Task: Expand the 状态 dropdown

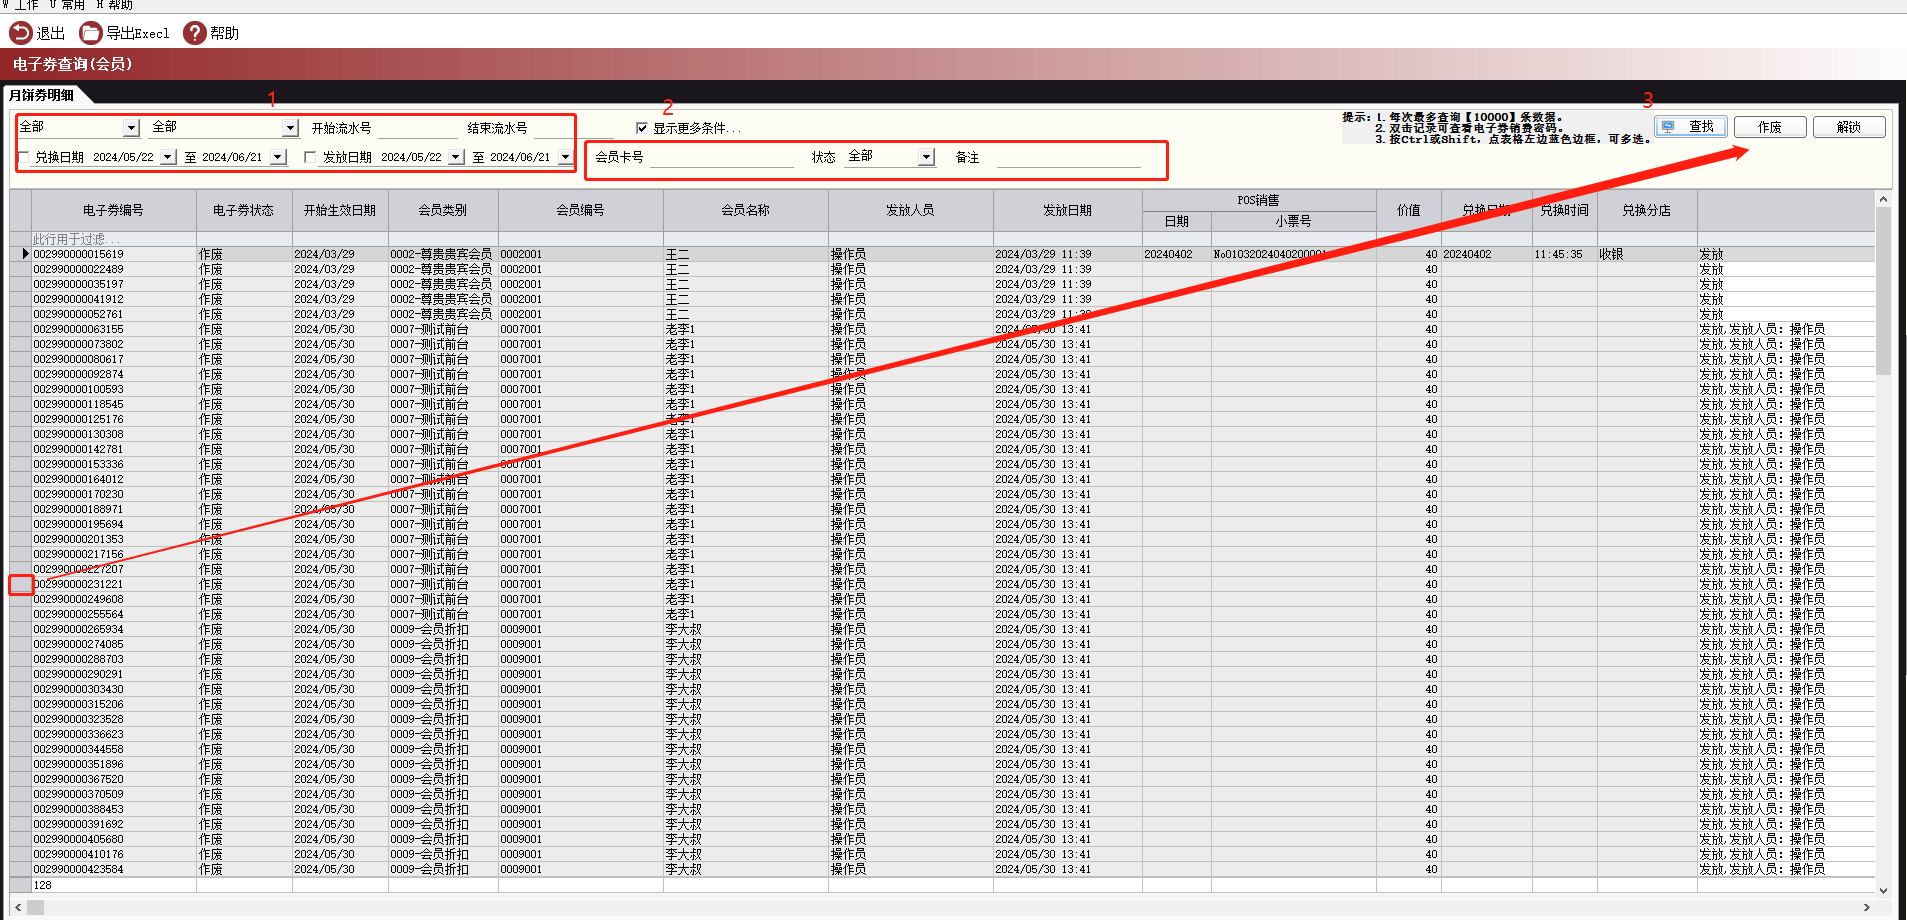Action: (926, 157)
